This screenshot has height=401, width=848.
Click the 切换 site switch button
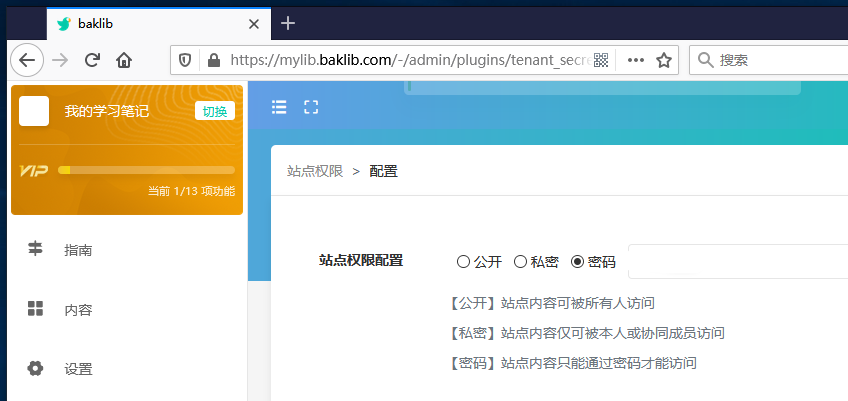click(214, 111)
